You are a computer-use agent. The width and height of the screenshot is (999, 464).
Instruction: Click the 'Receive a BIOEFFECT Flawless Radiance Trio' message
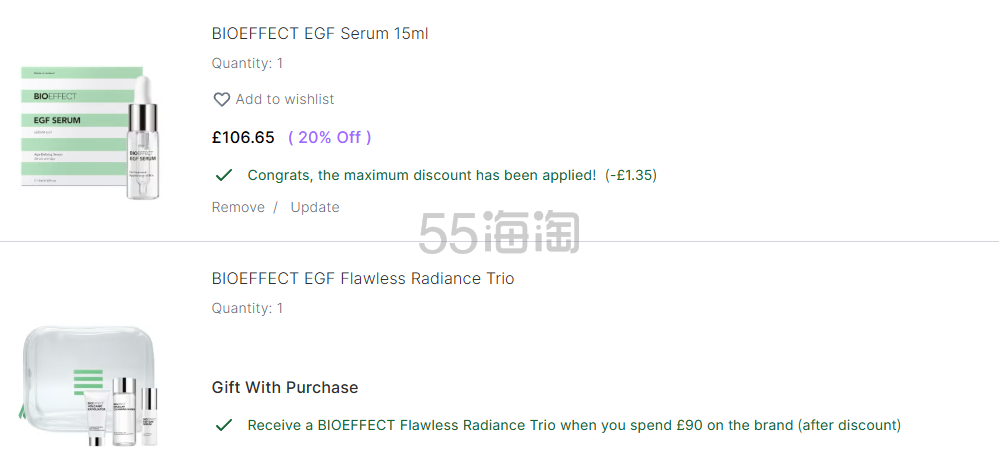[574, 425]
